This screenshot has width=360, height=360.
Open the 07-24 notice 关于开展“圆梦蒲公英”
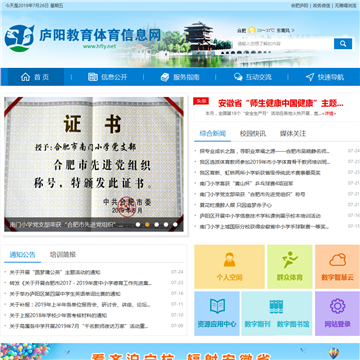point(55,272)
